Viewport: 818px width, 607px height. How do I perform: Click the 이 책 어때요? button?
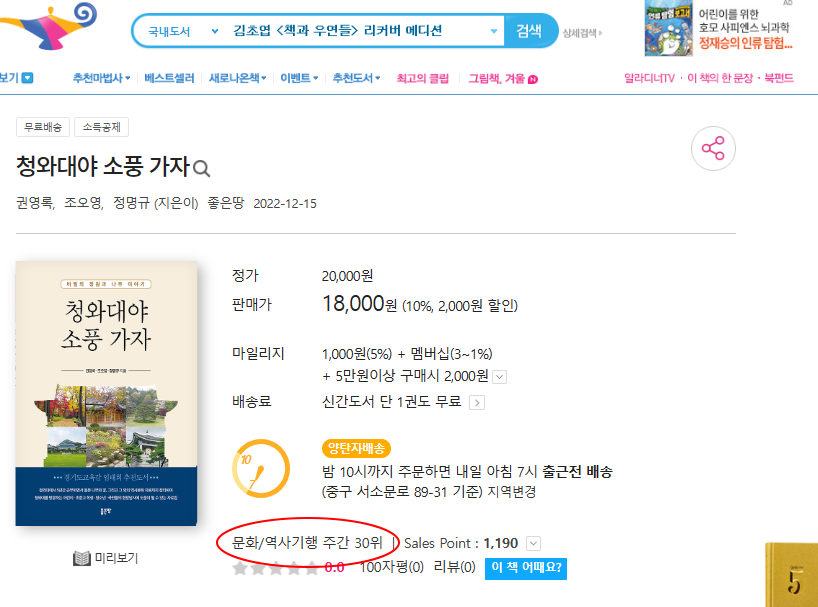(x=526, y=568)
